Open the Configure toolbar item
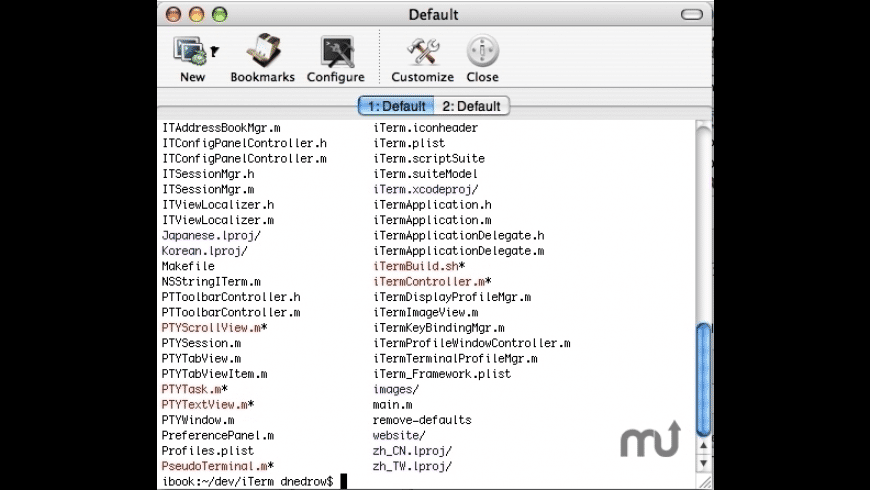 (336, 58)
